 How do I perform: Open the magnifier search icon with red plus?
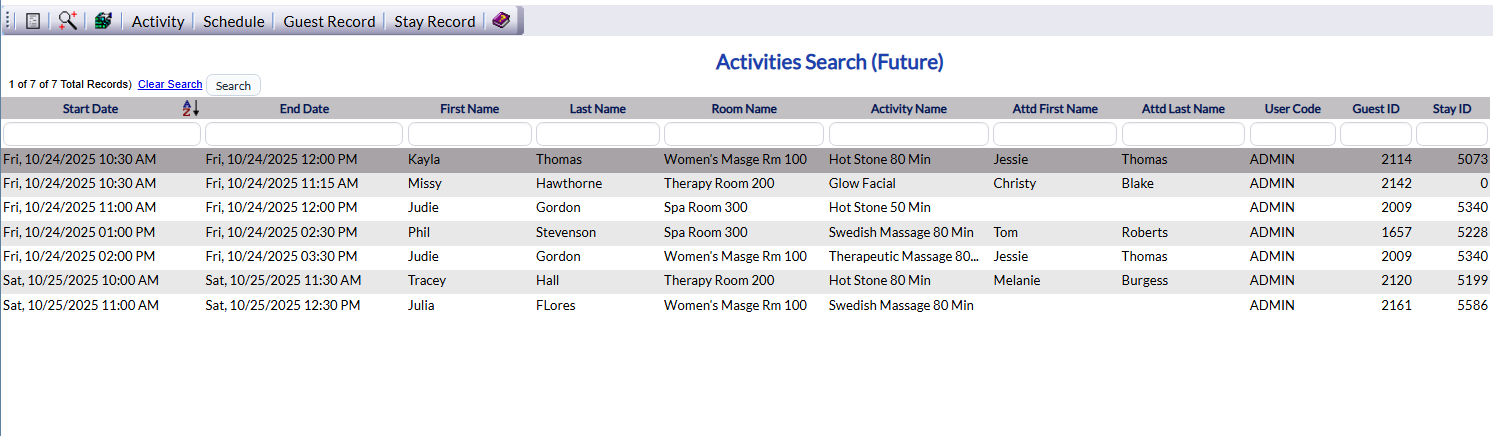point(68,21)
